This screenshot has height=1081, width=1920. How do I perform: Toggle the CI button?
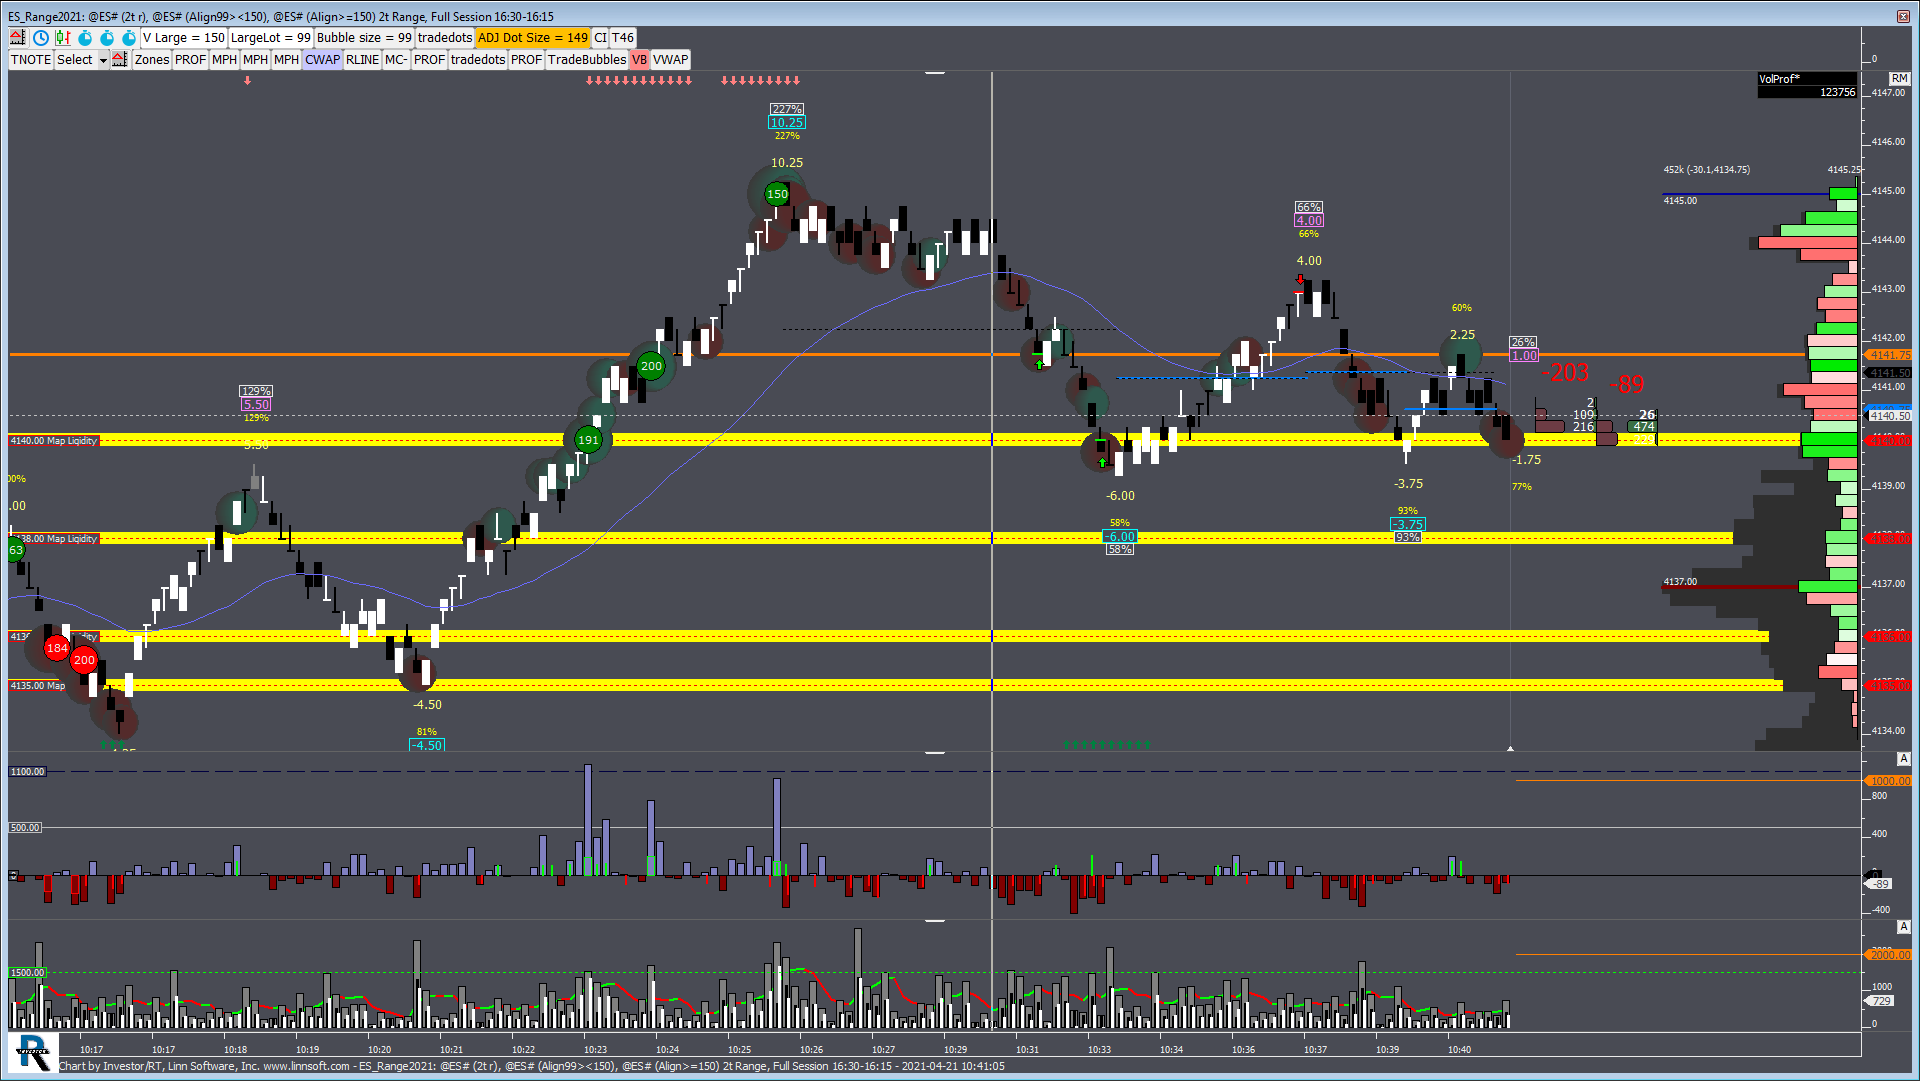[600, 38]
